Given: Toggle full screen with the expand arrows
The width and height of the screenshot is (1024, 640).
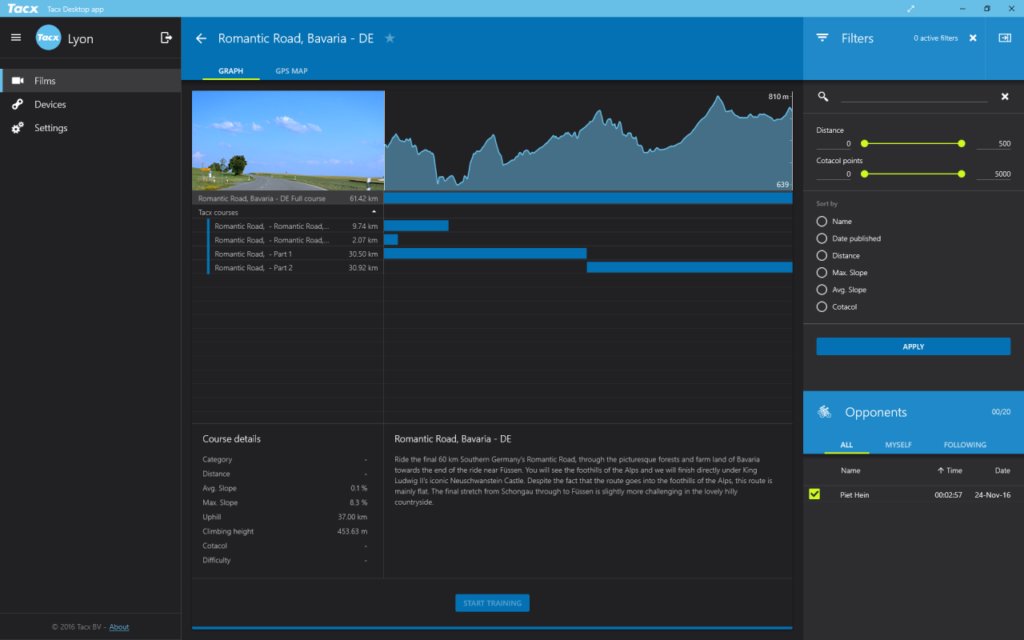Looking at the screenshot, I should click(910, 8).
